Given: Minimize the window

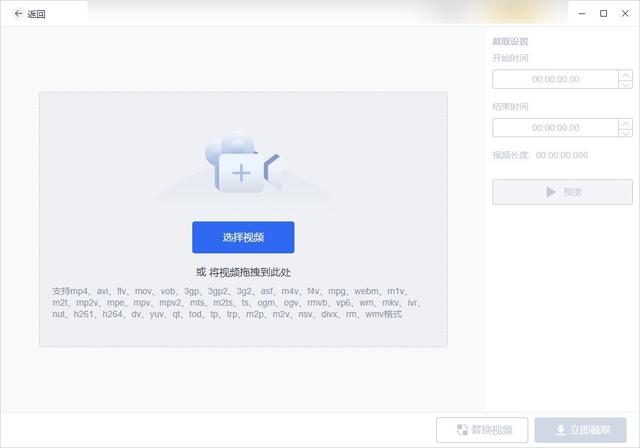Looking at the screenshot, I should (582, 13).
